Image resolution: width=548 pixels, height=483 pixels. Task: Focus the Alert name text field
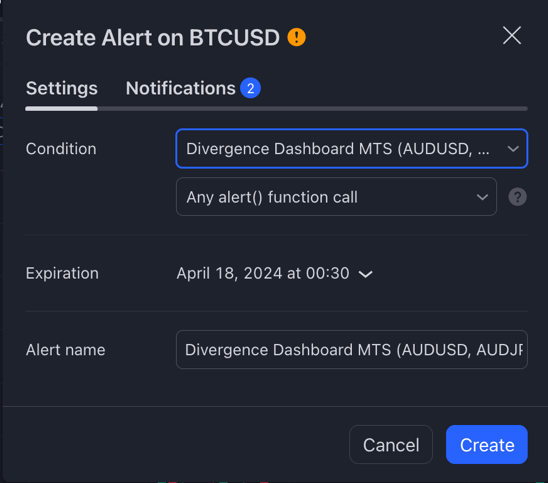(x=352, y=349)
